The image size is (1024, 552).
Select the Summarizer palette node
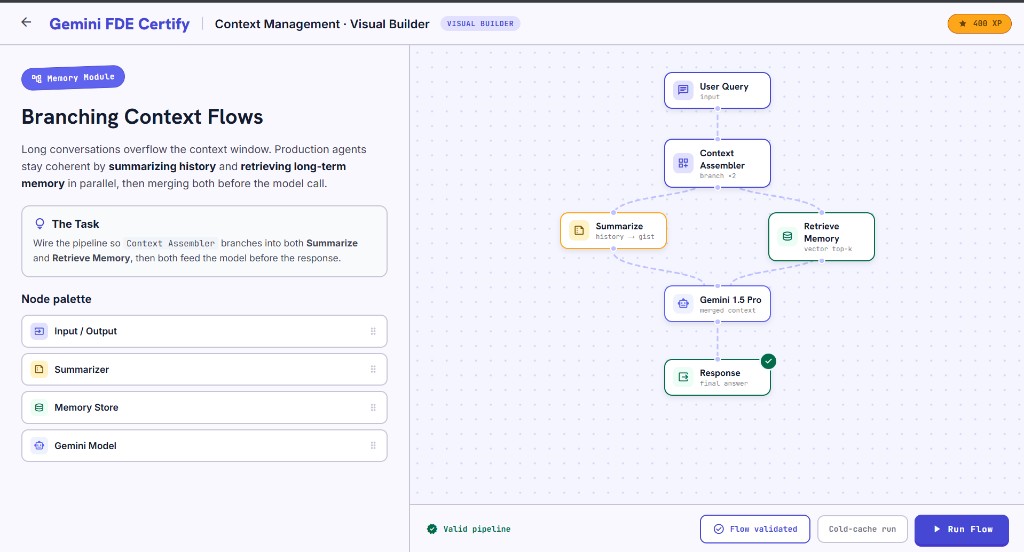[x=204, y=369]
